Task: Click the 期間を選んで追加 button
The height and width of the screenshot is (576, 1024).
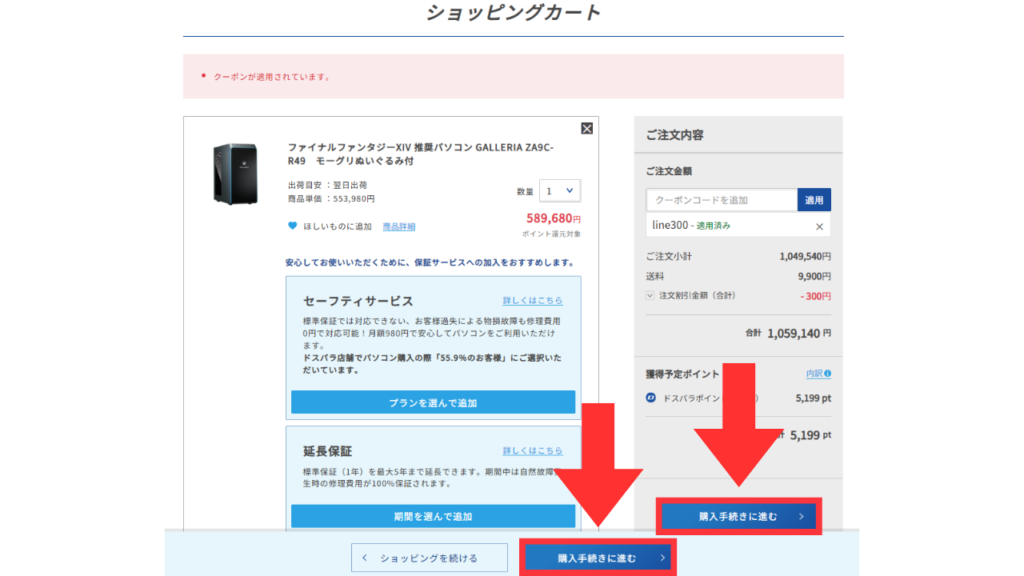Action: click(x=433, y=516)
